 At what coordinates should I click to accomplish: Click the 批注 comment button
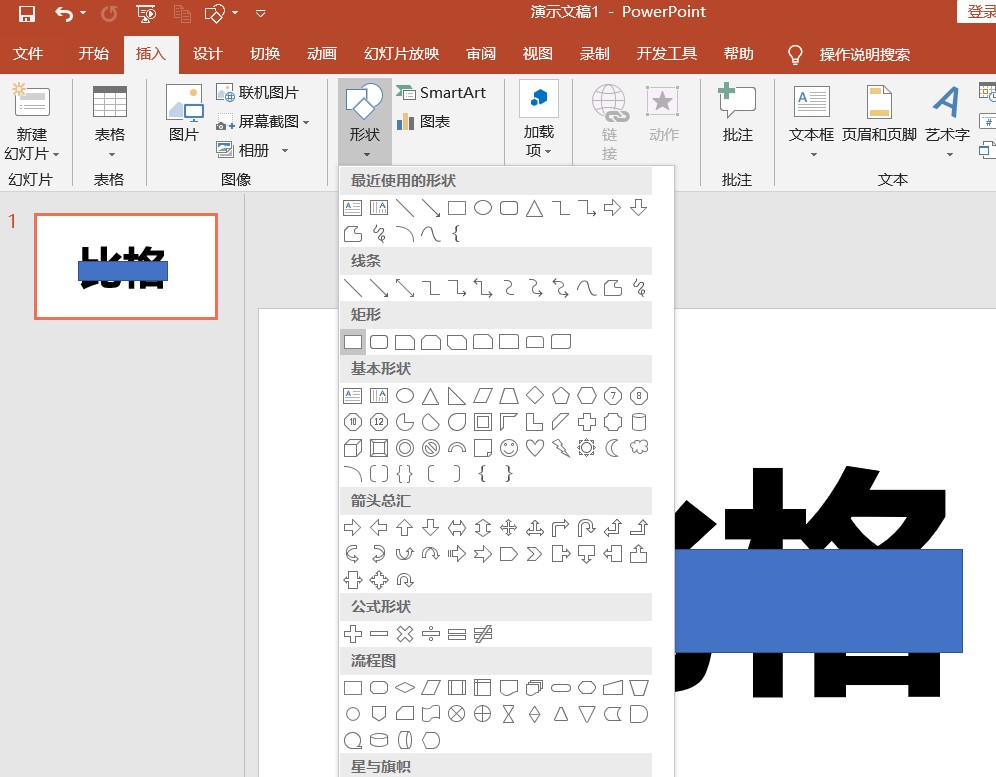click(737, 113)
